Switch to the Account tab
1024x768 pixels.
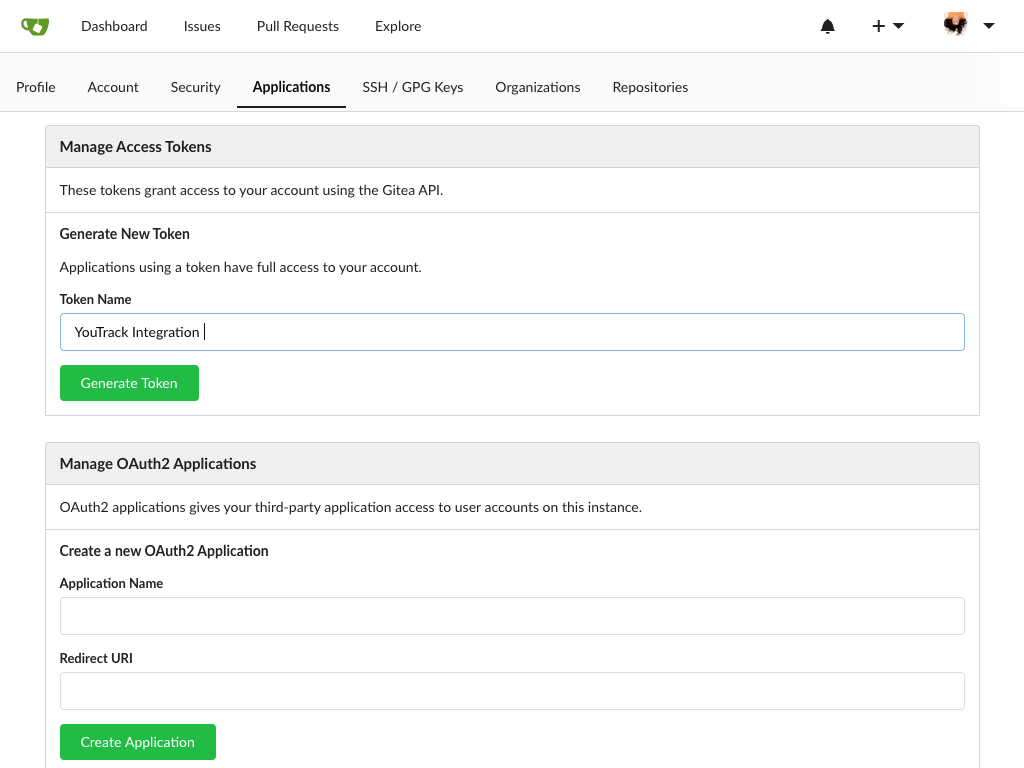point(113,87)
